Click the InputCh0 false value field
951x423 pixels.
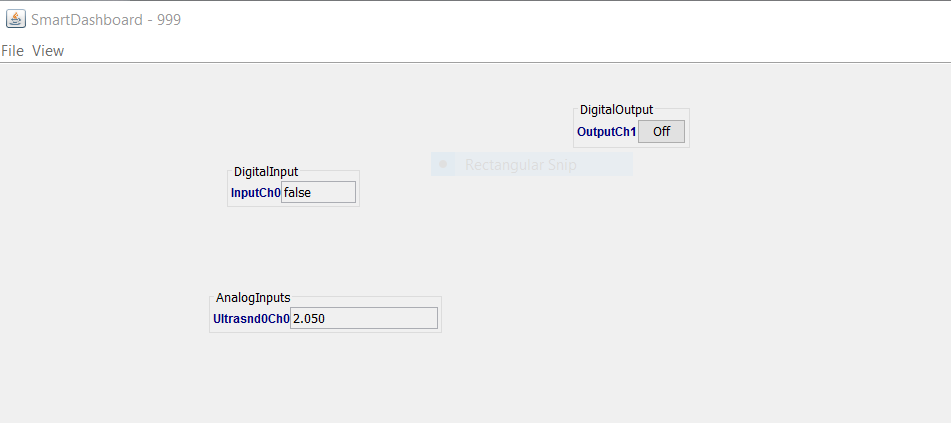[318, 192]
